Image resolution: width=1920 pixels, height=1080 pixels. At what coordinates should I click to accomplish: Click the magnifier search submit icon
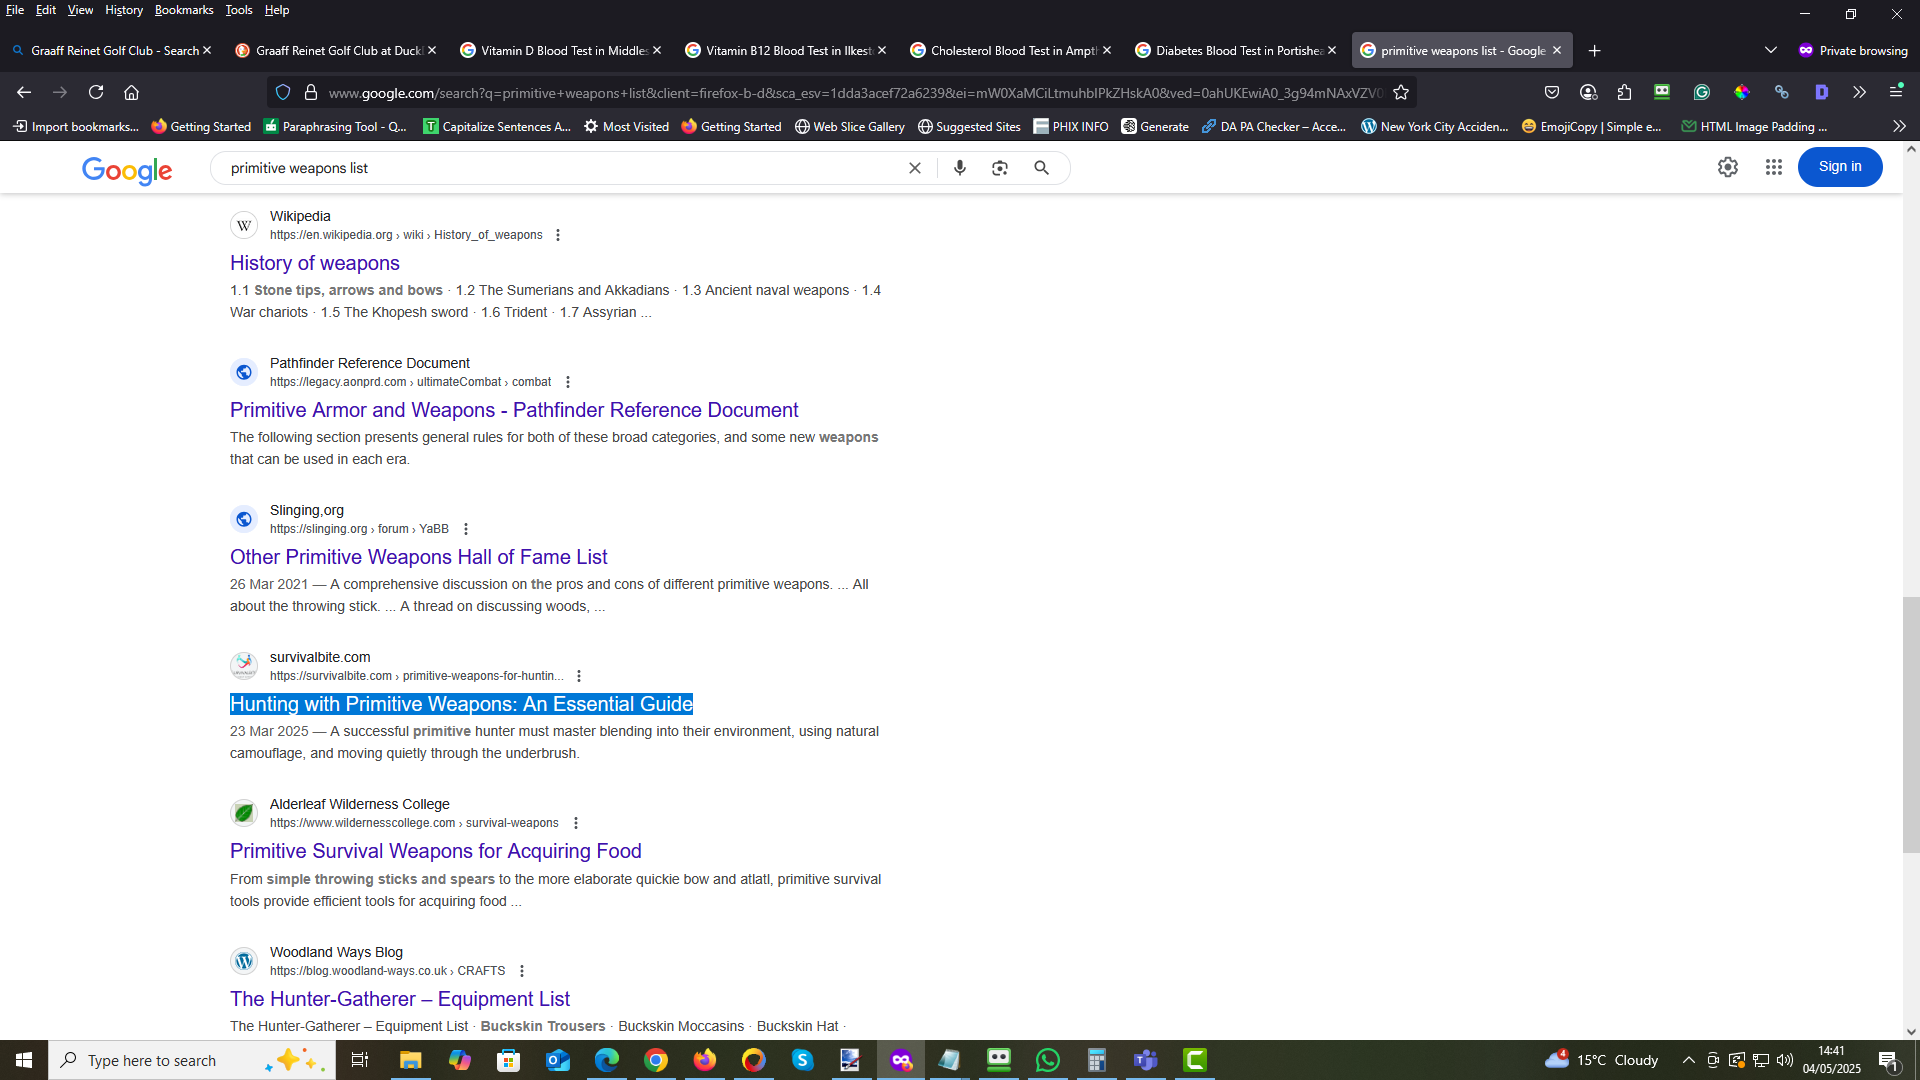tap(1041, 168)
